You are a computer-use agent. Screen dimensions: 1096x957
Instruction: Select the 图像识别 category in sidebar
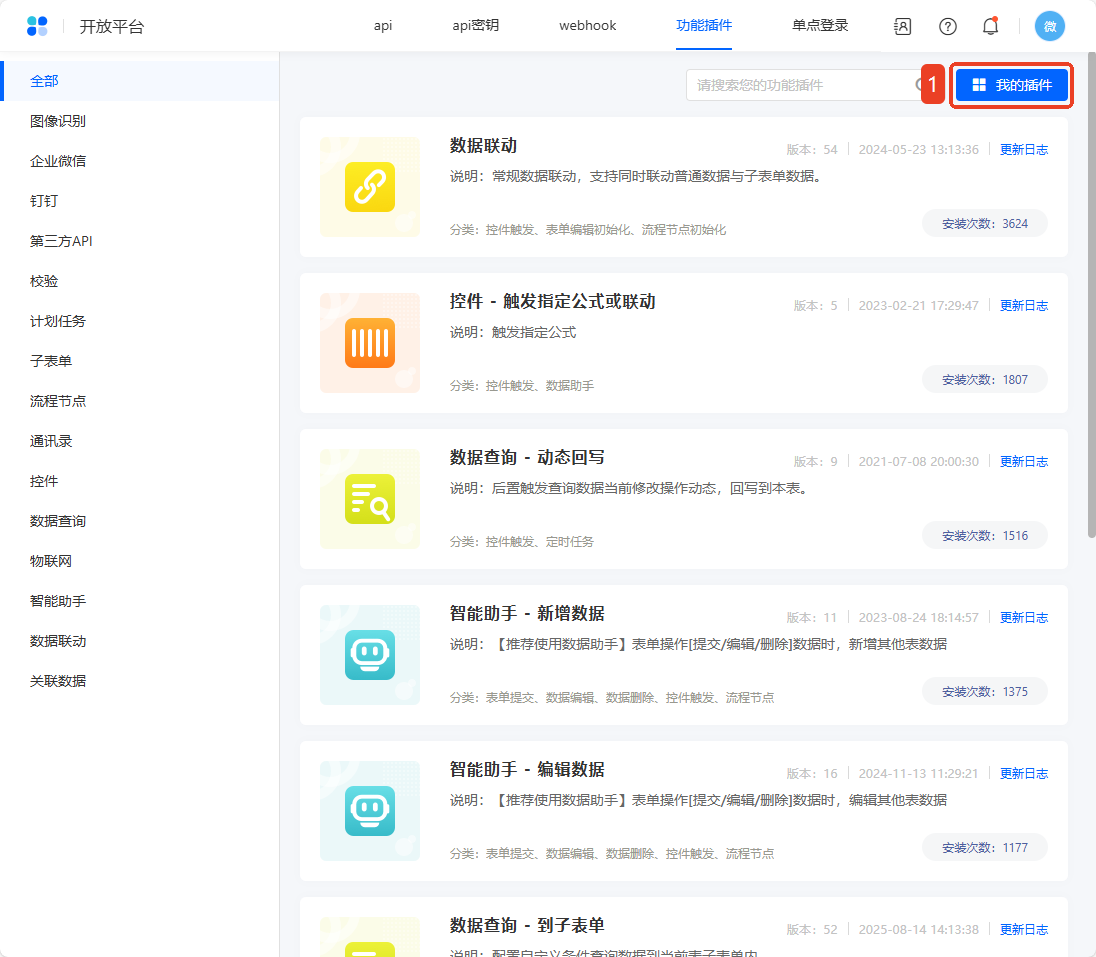[x=58, y=121]
